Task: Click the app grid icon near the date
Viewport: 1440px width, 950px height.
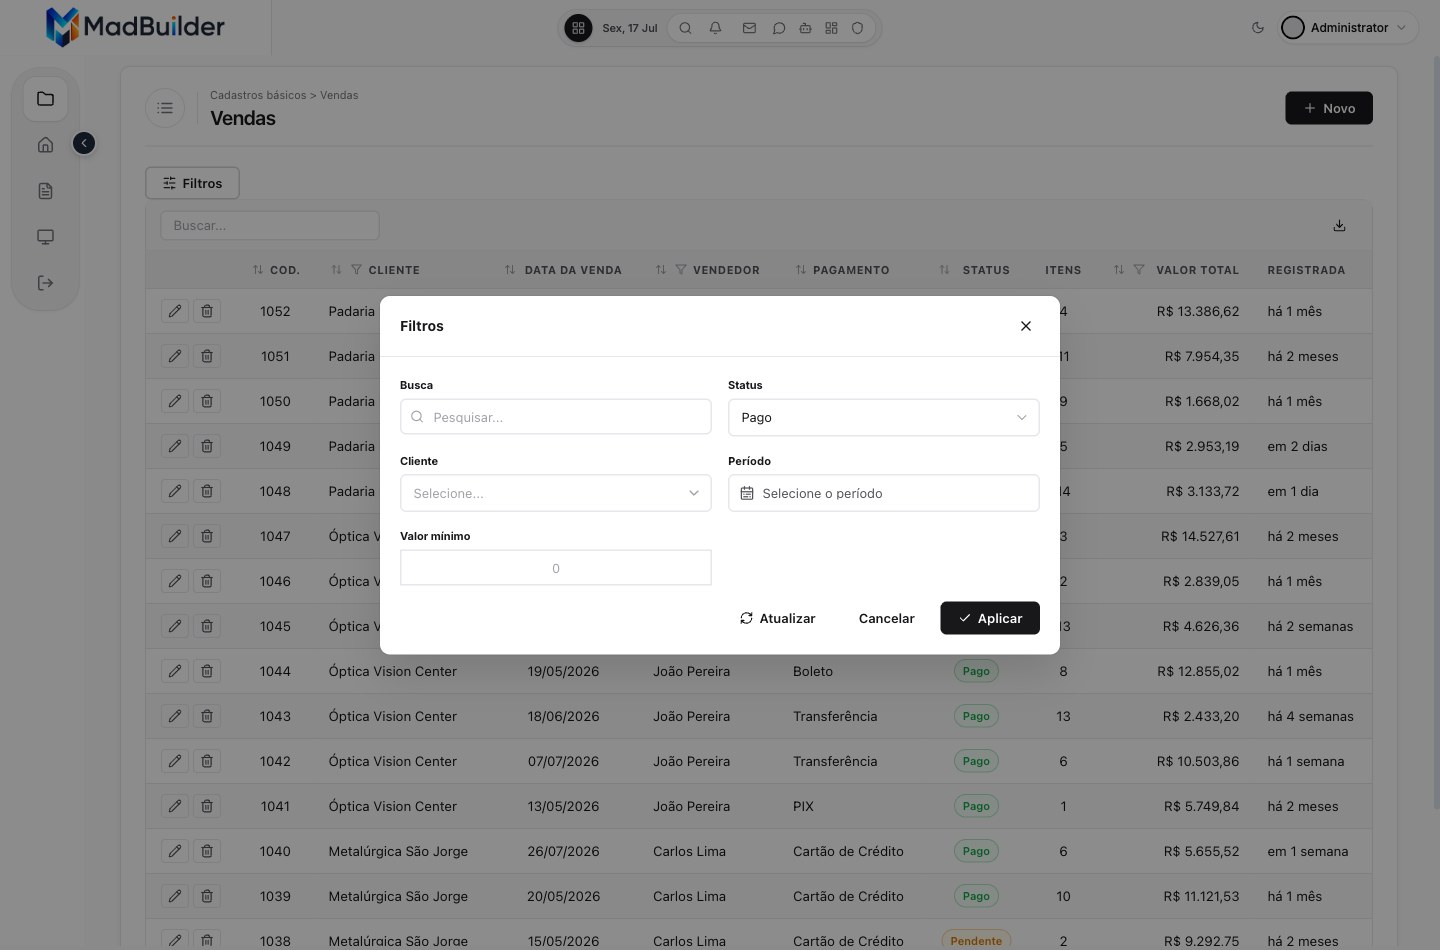Action: pyautogui.click(x=578, y=28)
